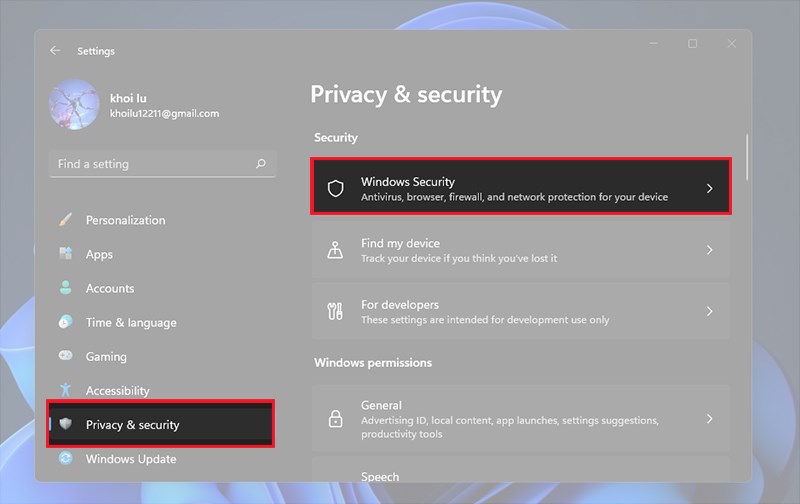Expand Windows Security via its chevron

tap(710, 189)
